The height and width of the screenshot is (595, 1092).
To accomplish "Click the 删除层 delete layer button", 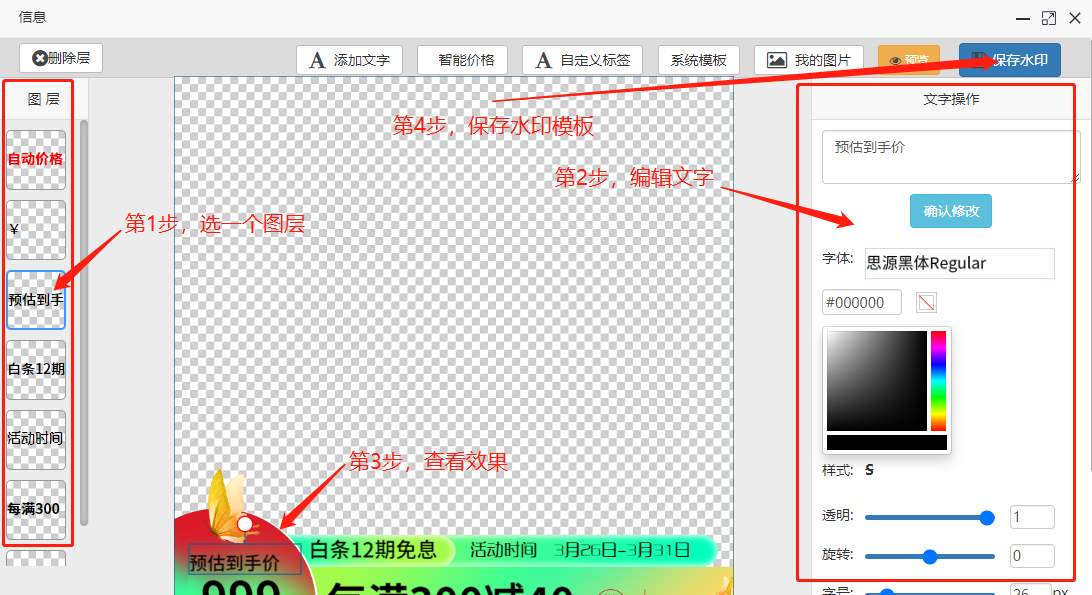I will [61, 58].
